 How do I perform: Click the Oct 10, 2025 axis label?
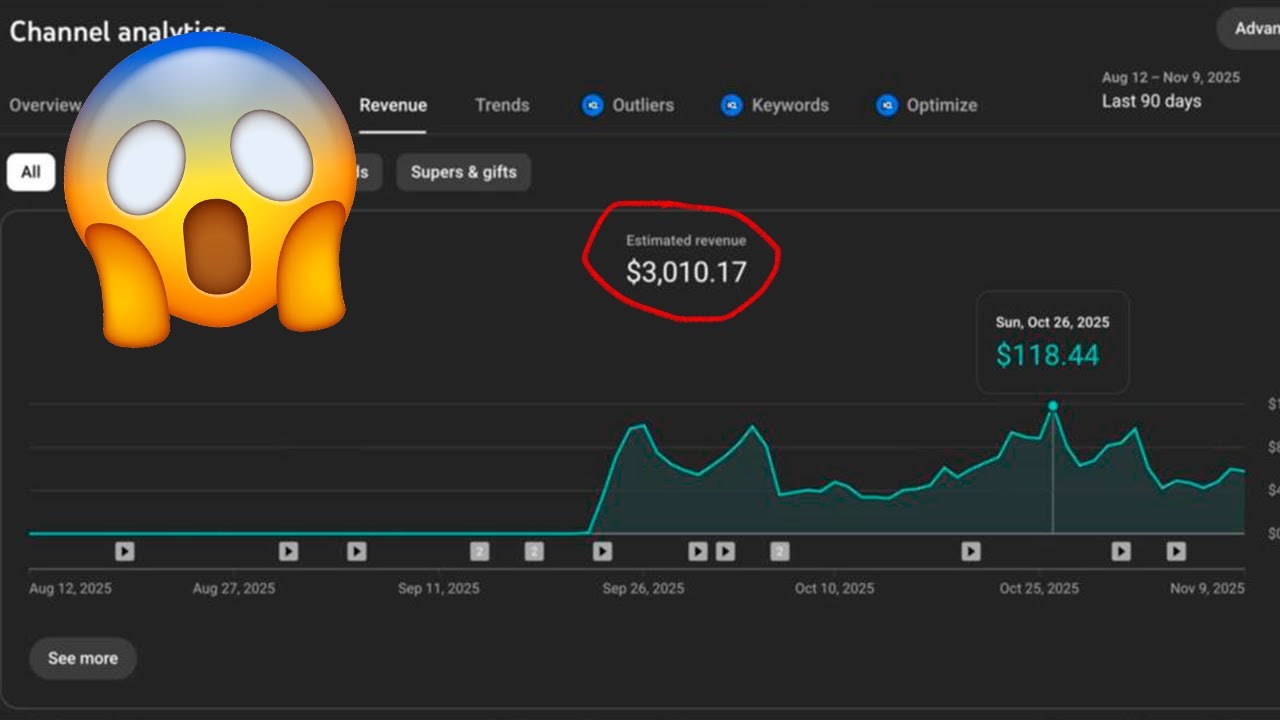point(834,588)
